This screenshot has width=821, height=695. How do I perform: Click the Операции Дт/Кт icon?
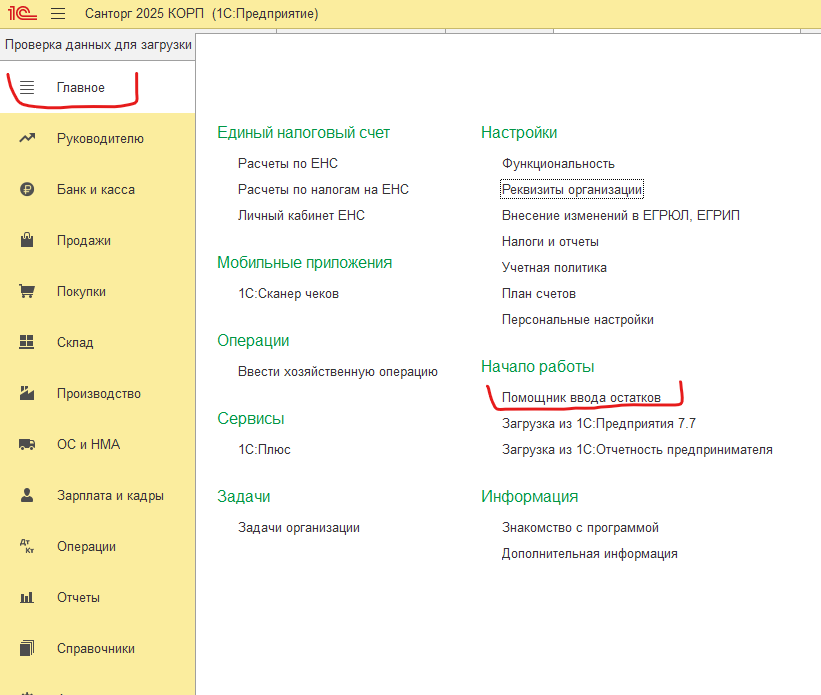(x=27, y=547)
